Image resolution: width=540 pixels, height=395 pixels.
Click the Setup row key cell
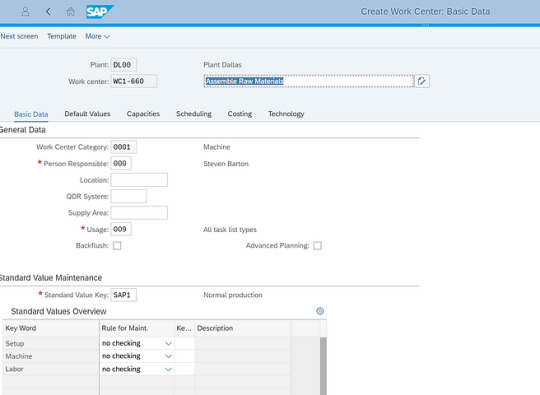click(185, 343)
